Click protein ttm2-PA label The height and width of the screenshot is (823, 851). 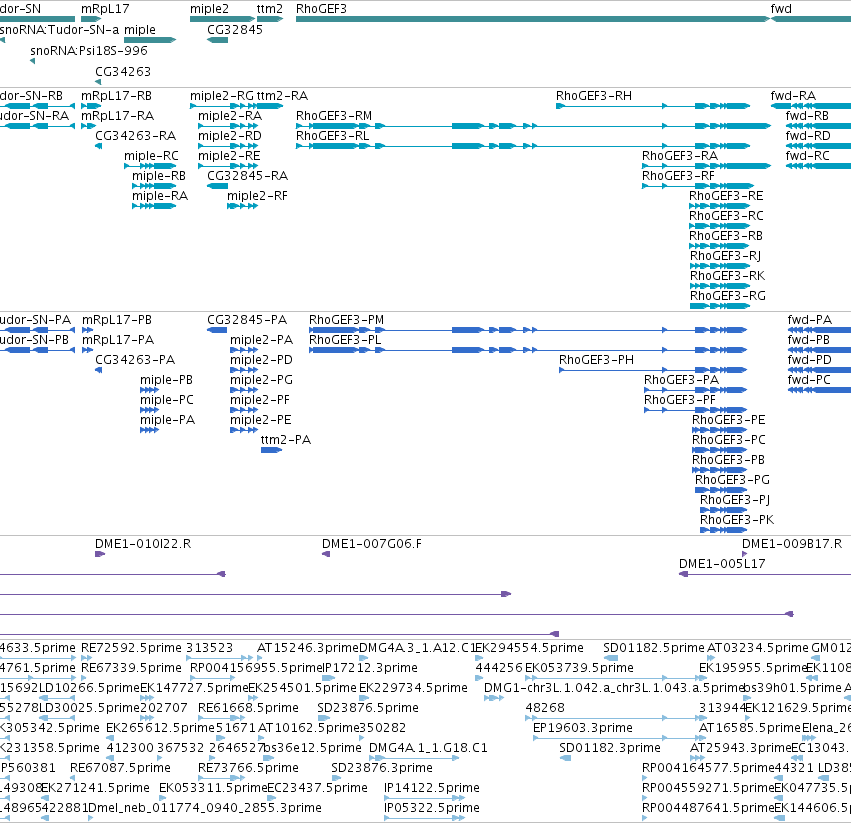click(286, 440)
